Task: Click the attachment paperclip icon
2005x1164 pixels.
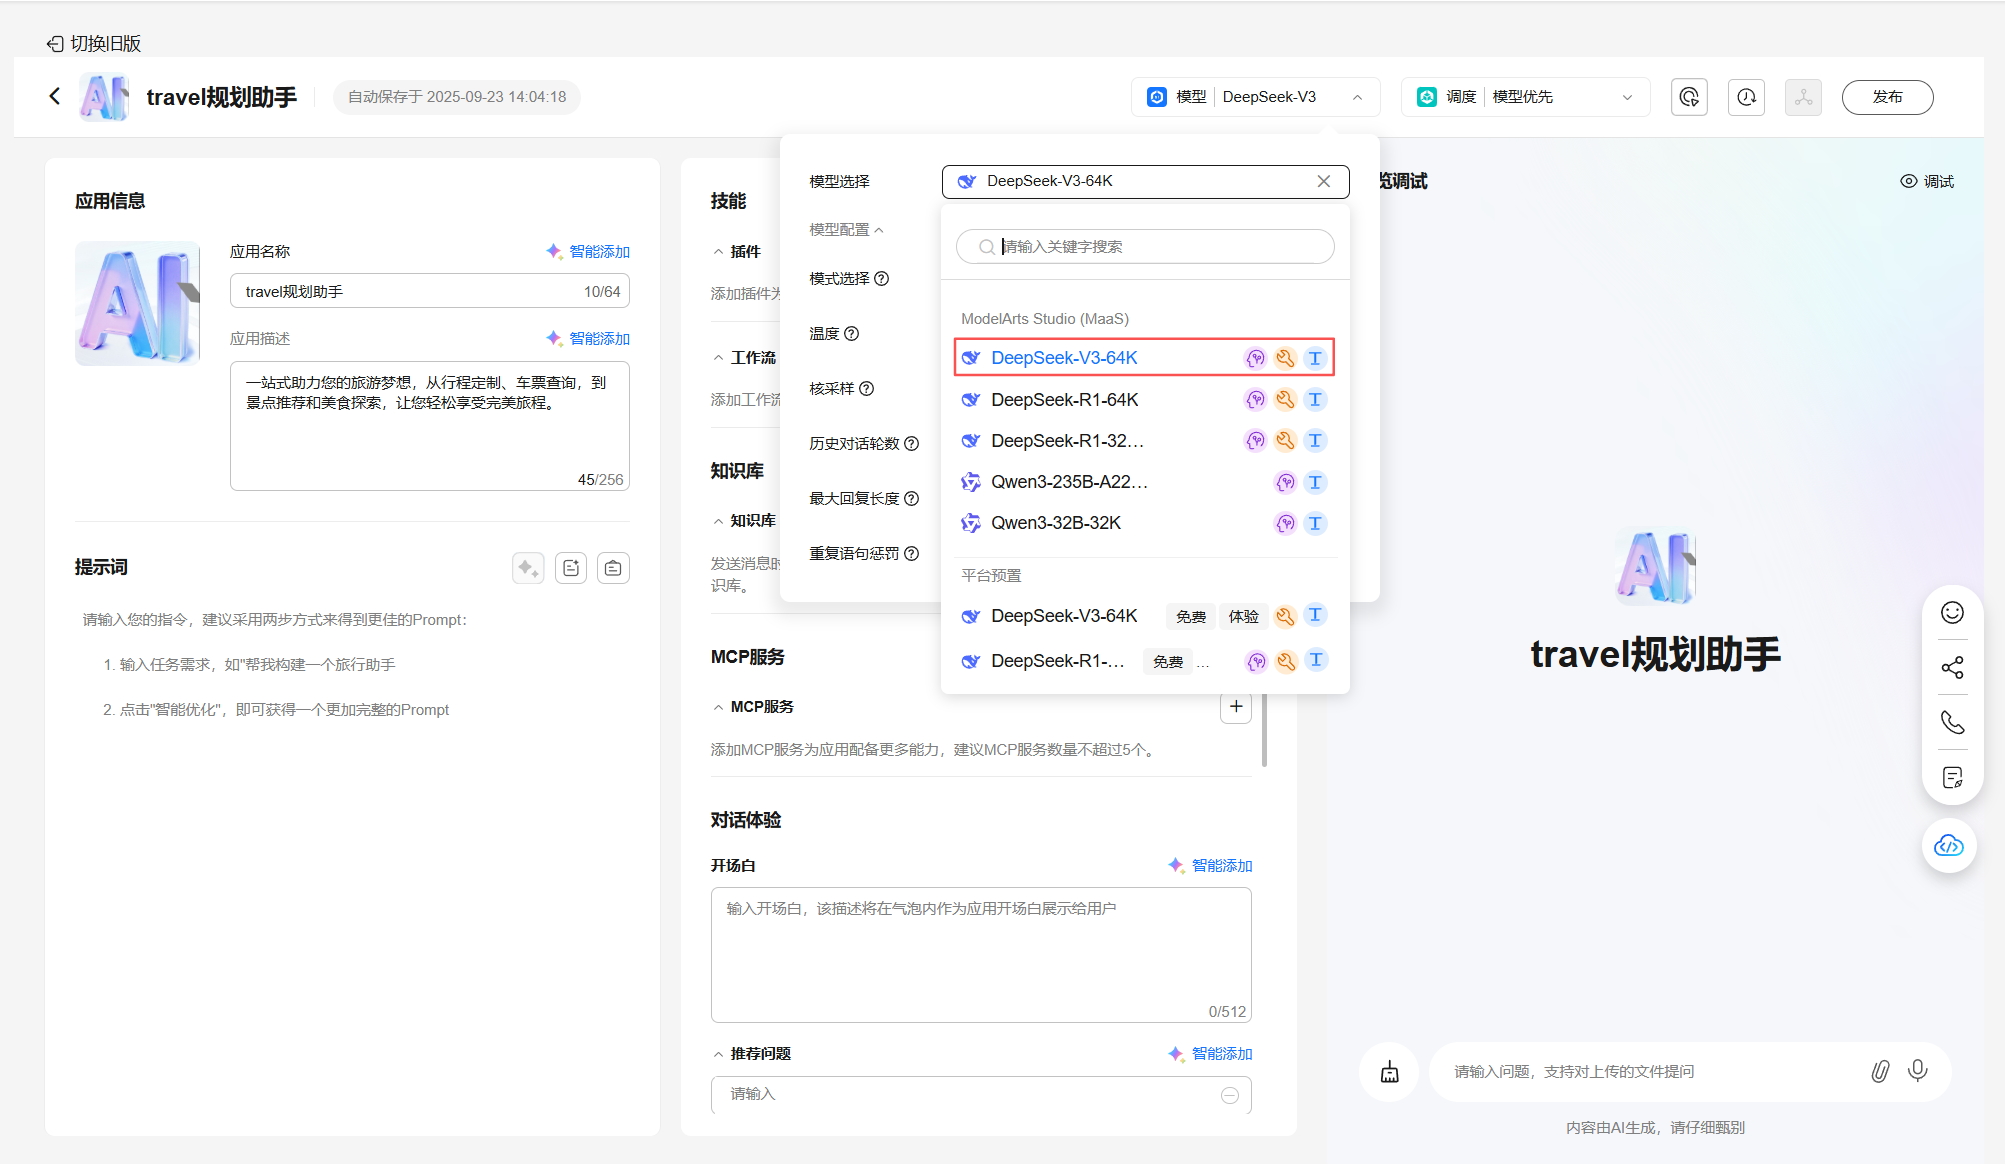Action: (x=1880, y=1071)
